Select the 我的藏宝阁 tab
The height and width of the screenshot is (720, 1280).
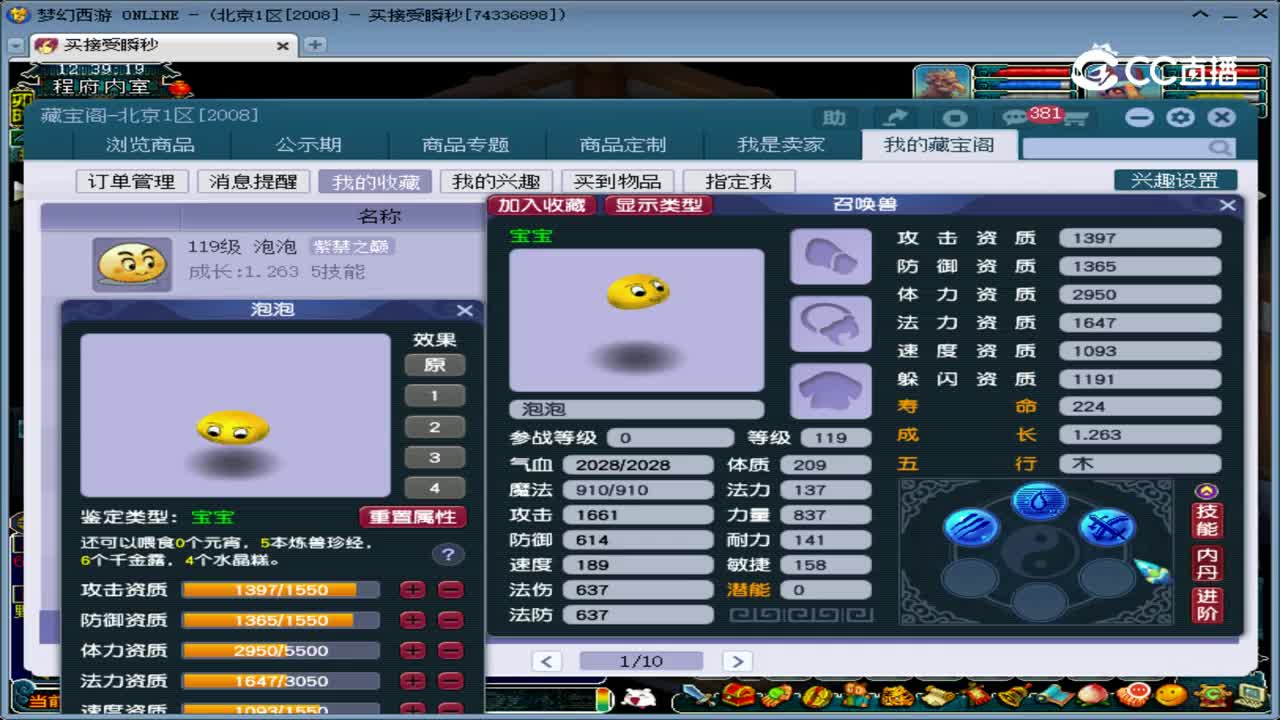coord(939,145)
